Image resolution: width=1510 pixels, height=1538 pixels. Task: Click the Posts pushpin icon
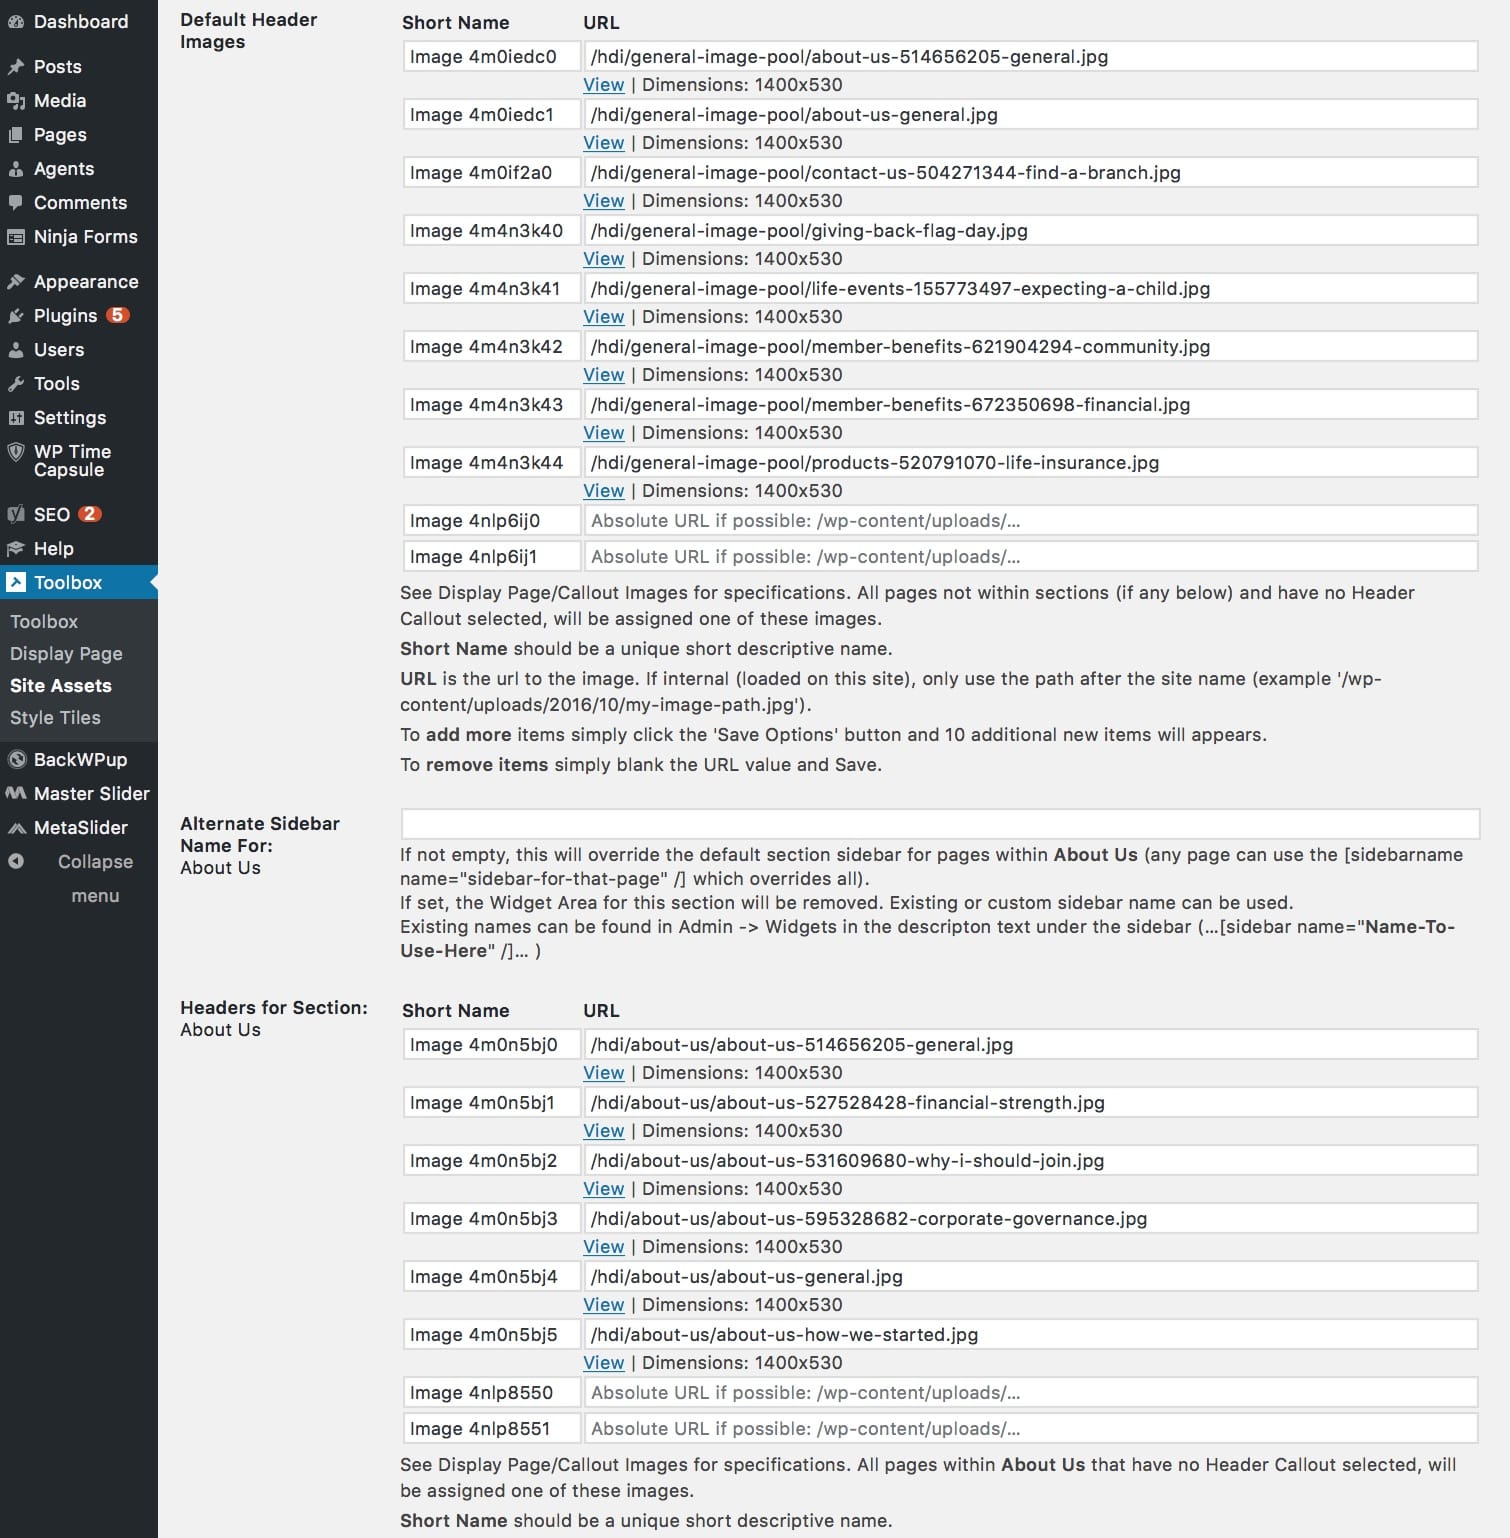pyautogui.click(x=16, y=67)
